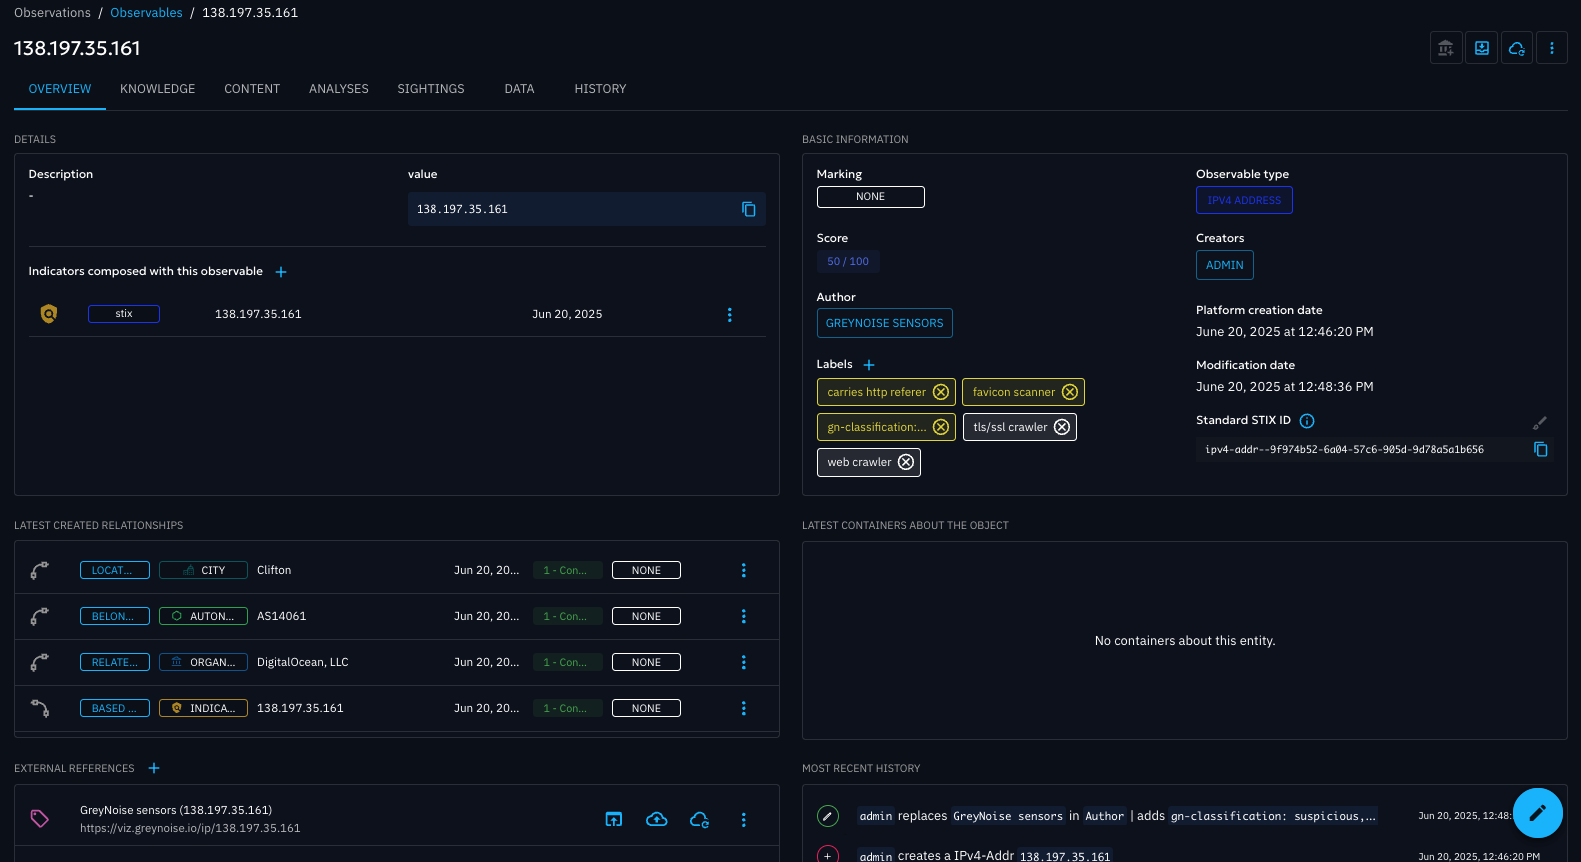Viewport: 1581px width, 862px height.
Task: Click the INDICA... entity type chip
Action: tap(203, 708)
